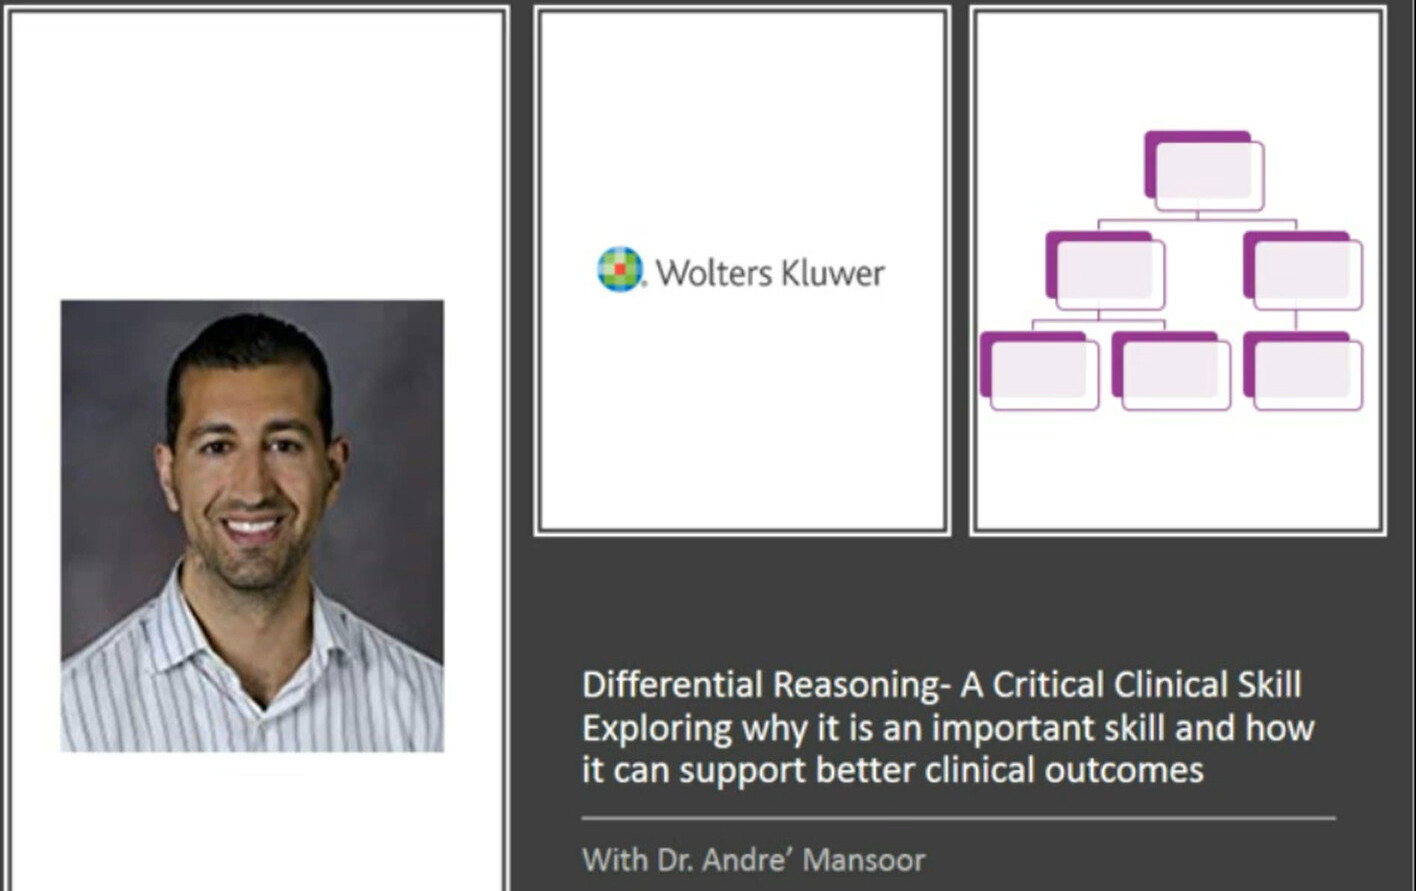The width and height of the screenshot is (1416, 891).
Task: Select the "Differential Reasoning- A Critical Clinical Skill" title
Action: pyautogui.click(x=941, y=685)
